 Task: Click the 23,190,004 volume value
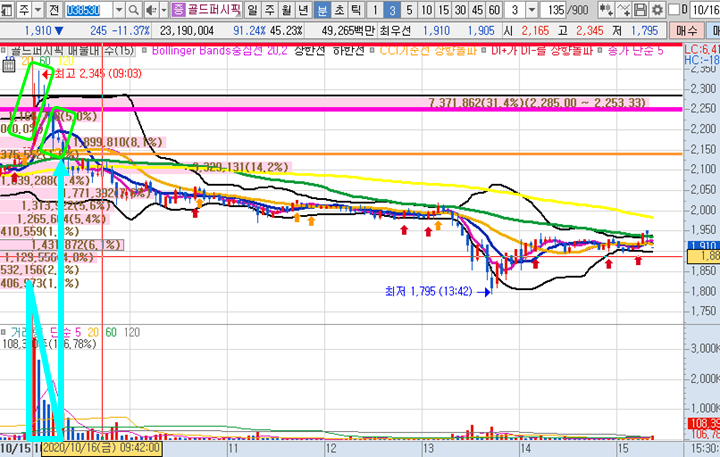(x=186, y=31)
